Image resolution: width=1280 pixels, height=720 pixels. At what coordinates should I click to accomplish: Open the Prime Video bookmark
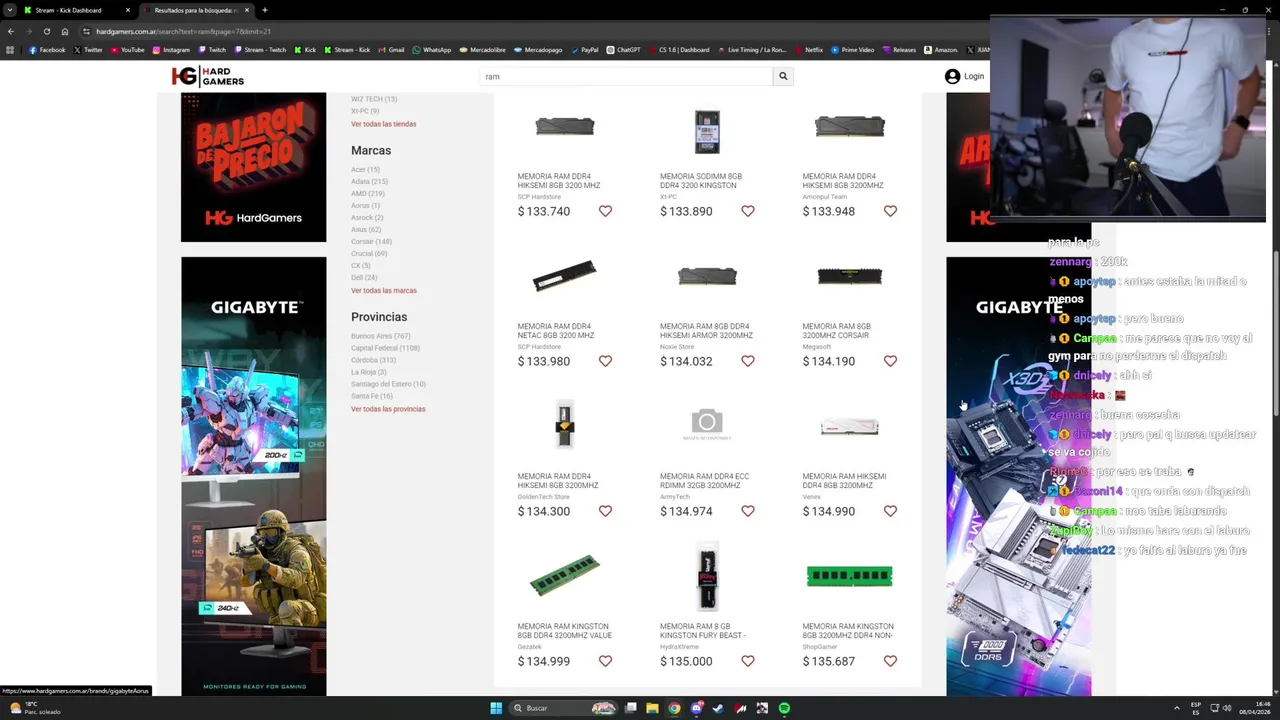pos(852,49)
